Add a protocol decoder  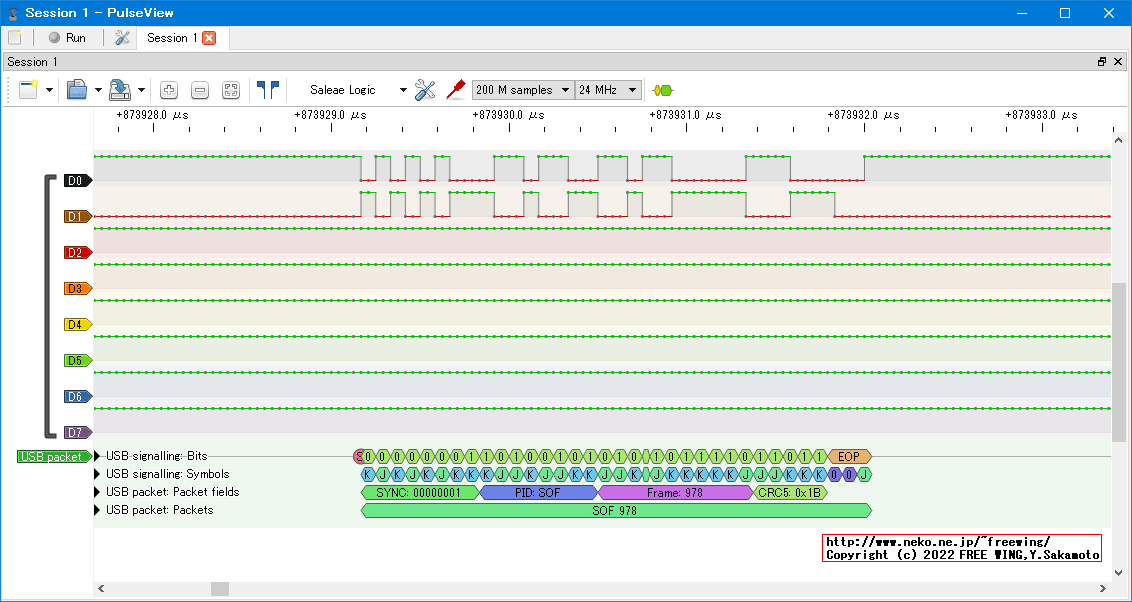662,90
